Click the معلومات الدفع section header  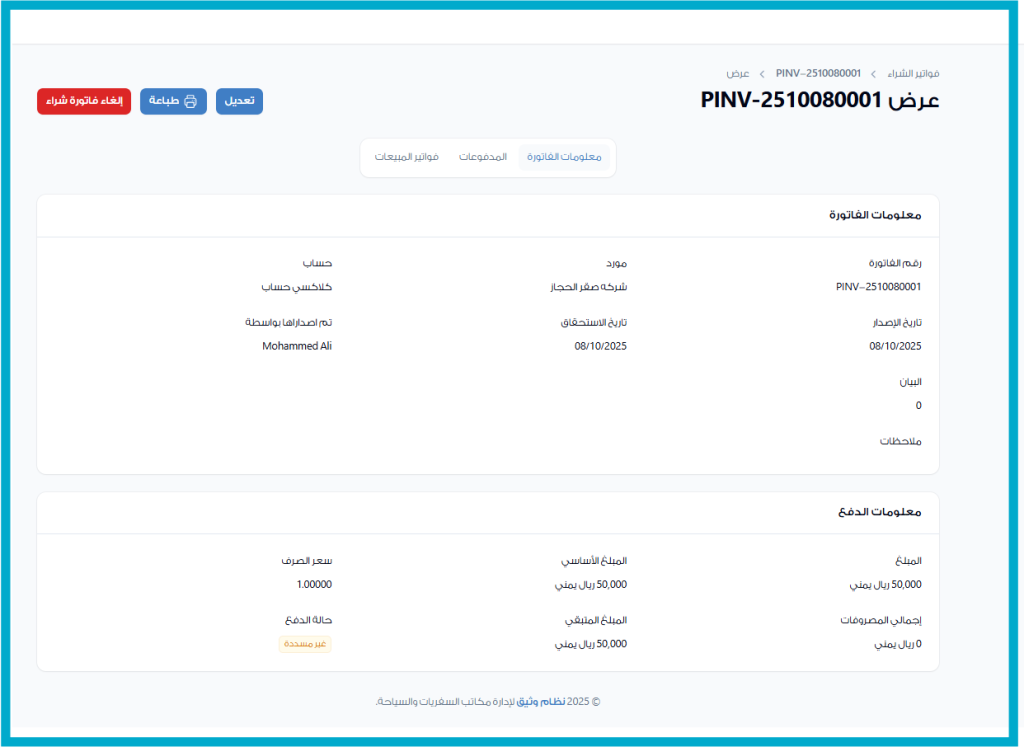tap(879, 512)
